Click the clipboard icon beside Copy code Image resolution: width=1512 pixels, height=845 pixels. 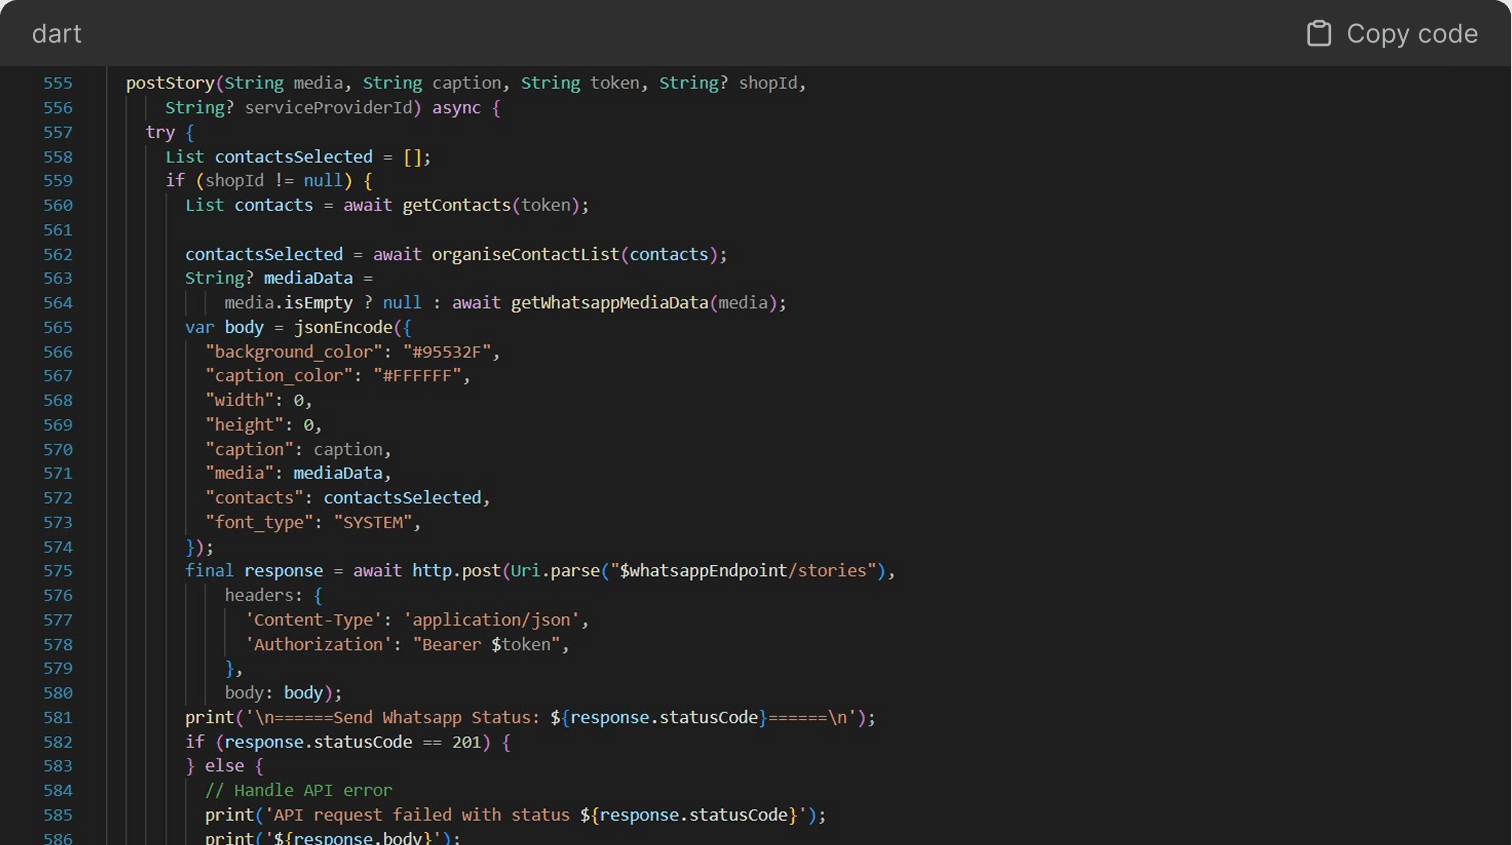tap(1319, 34)
